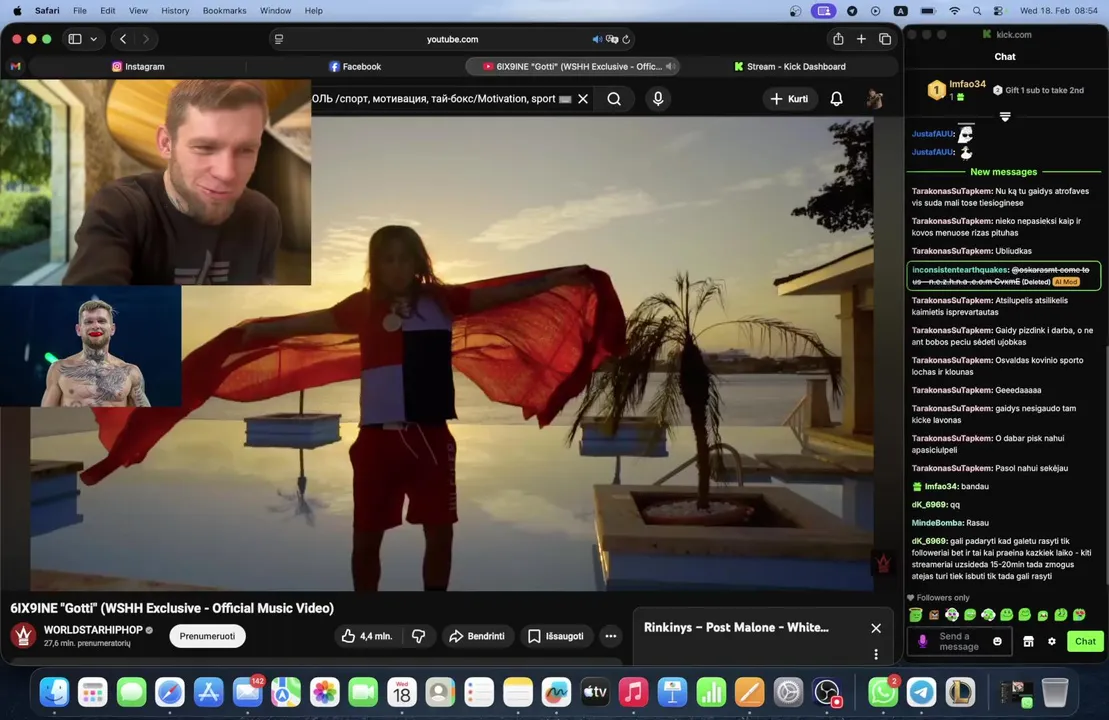Switch to the Facebook tab
Screen dimensions: 1109x720
pyautogui.click(x=355, y=66)
